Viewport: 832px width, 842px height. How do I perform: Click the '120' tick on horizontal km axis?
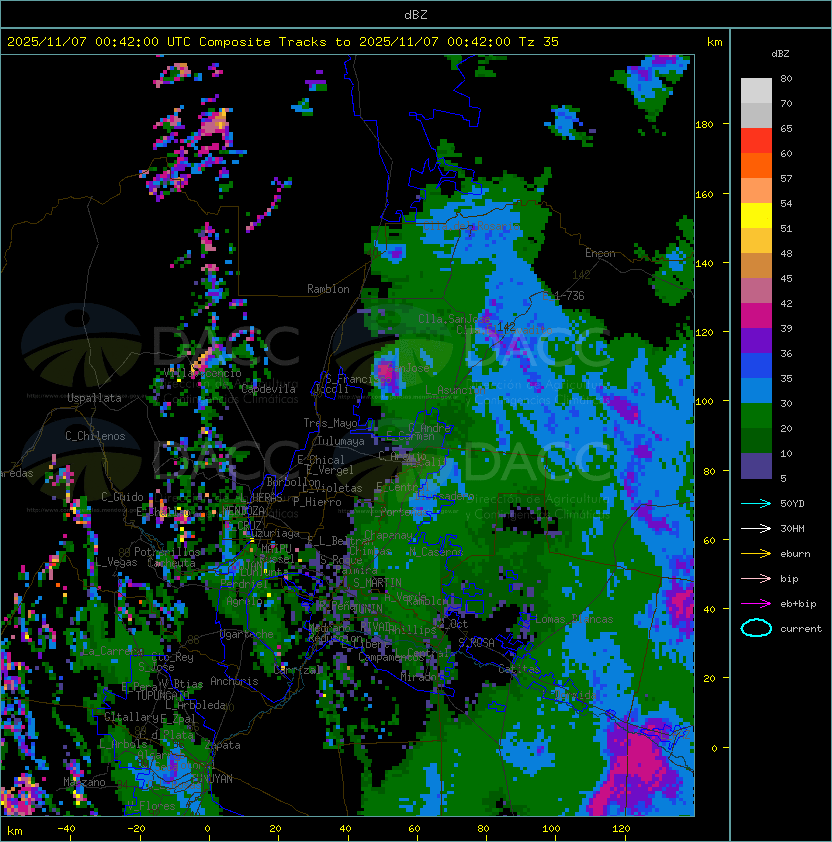(x=621, y=829)
